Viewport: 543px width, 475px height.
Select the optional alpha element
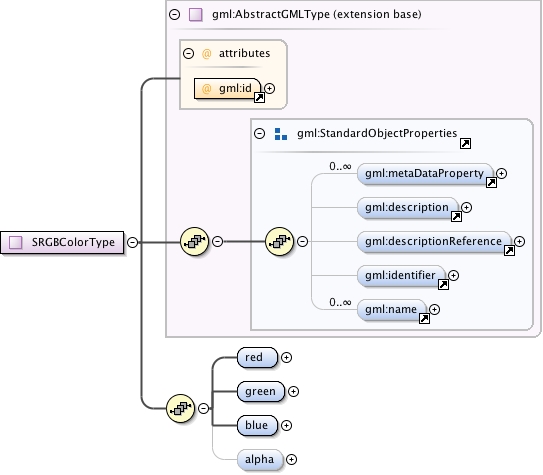260,459
